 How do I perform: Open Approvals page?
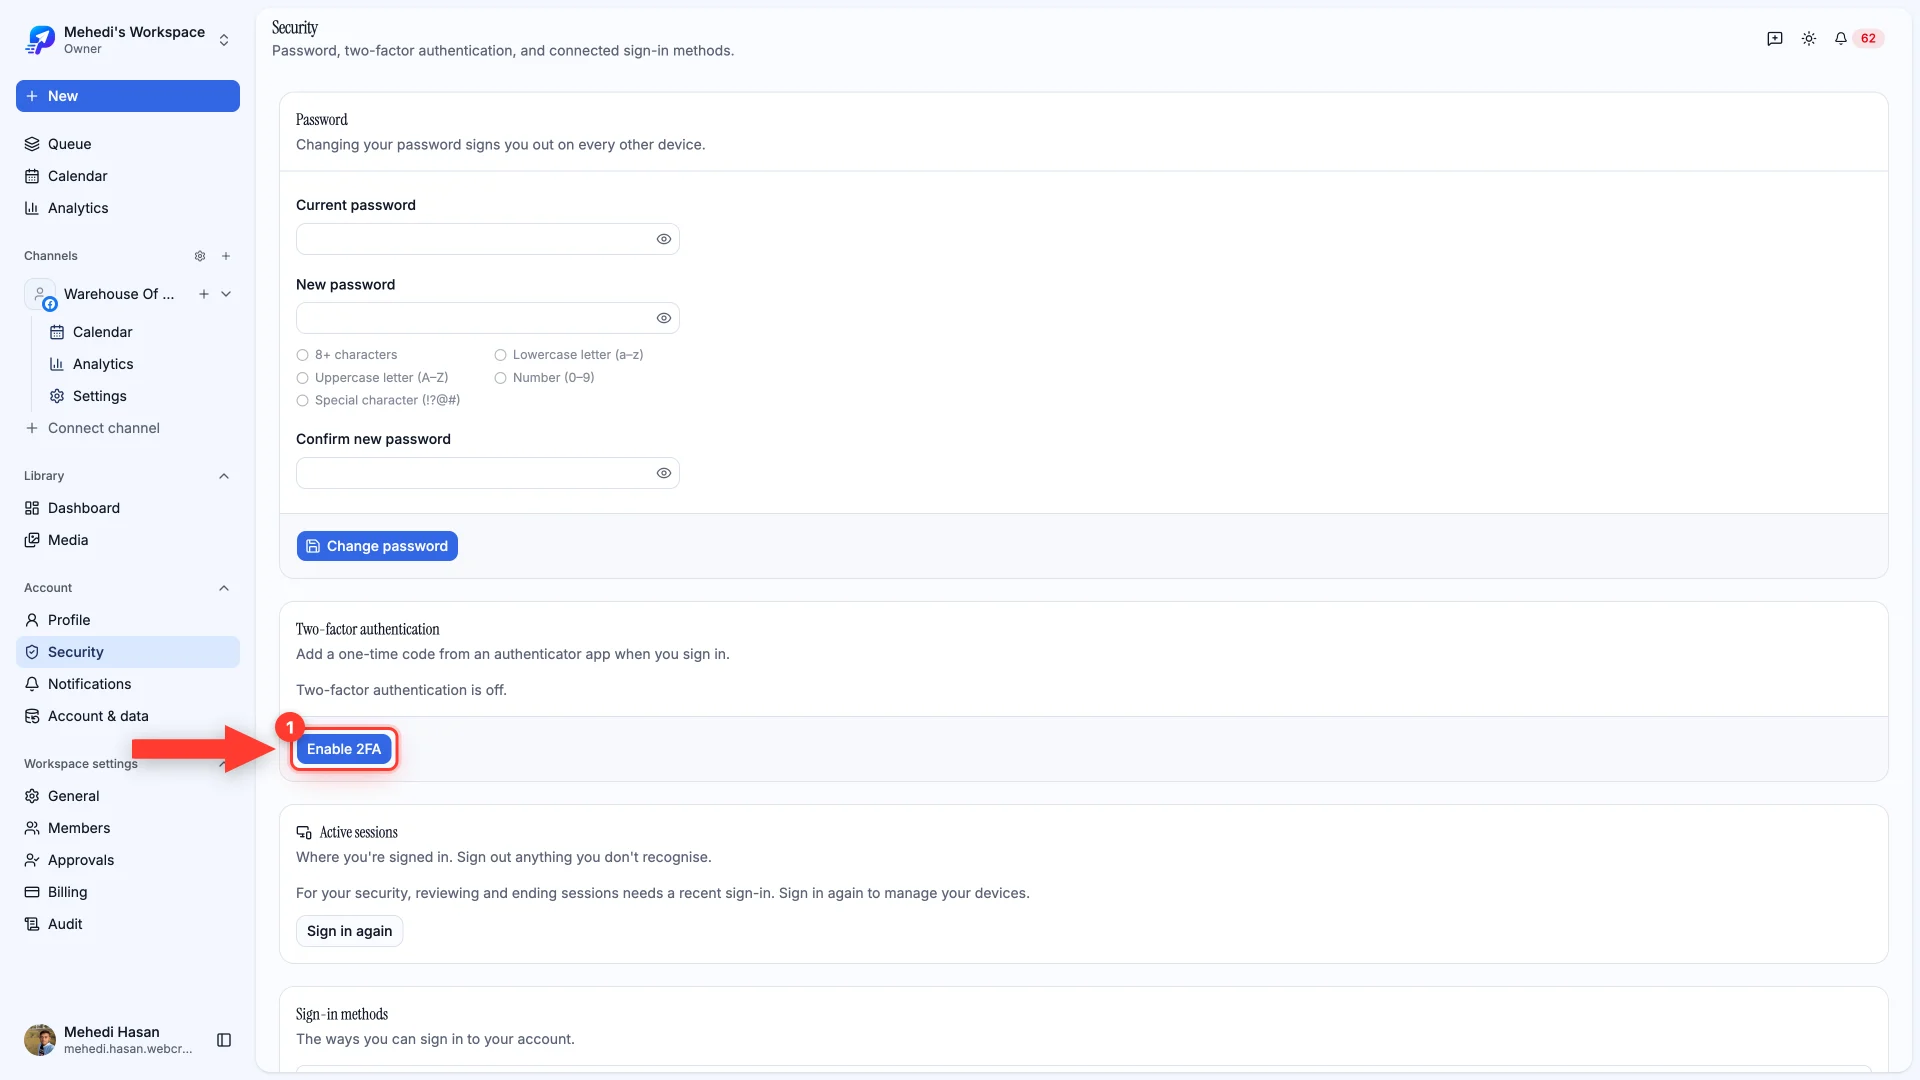pos(128,860)
